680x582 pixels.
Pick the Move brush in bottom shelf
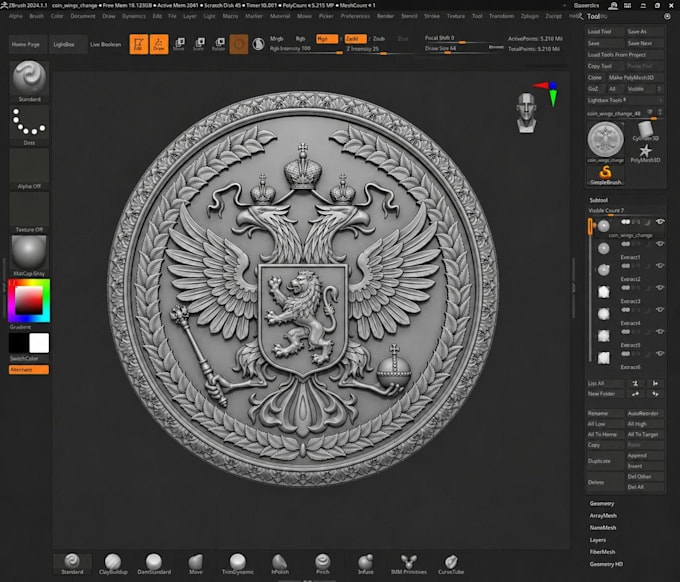[x=196, y=564]
